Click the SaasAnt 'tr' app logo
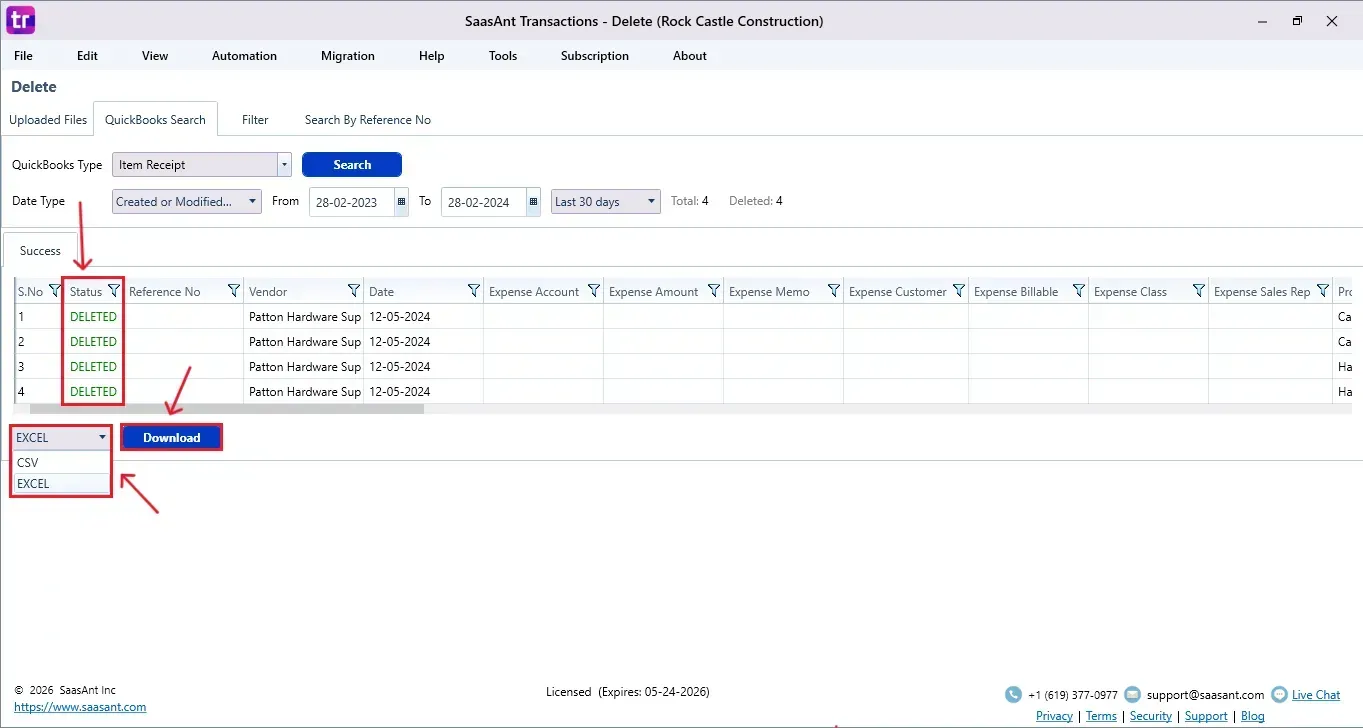1363x728 pixels. tap(20, 20)
